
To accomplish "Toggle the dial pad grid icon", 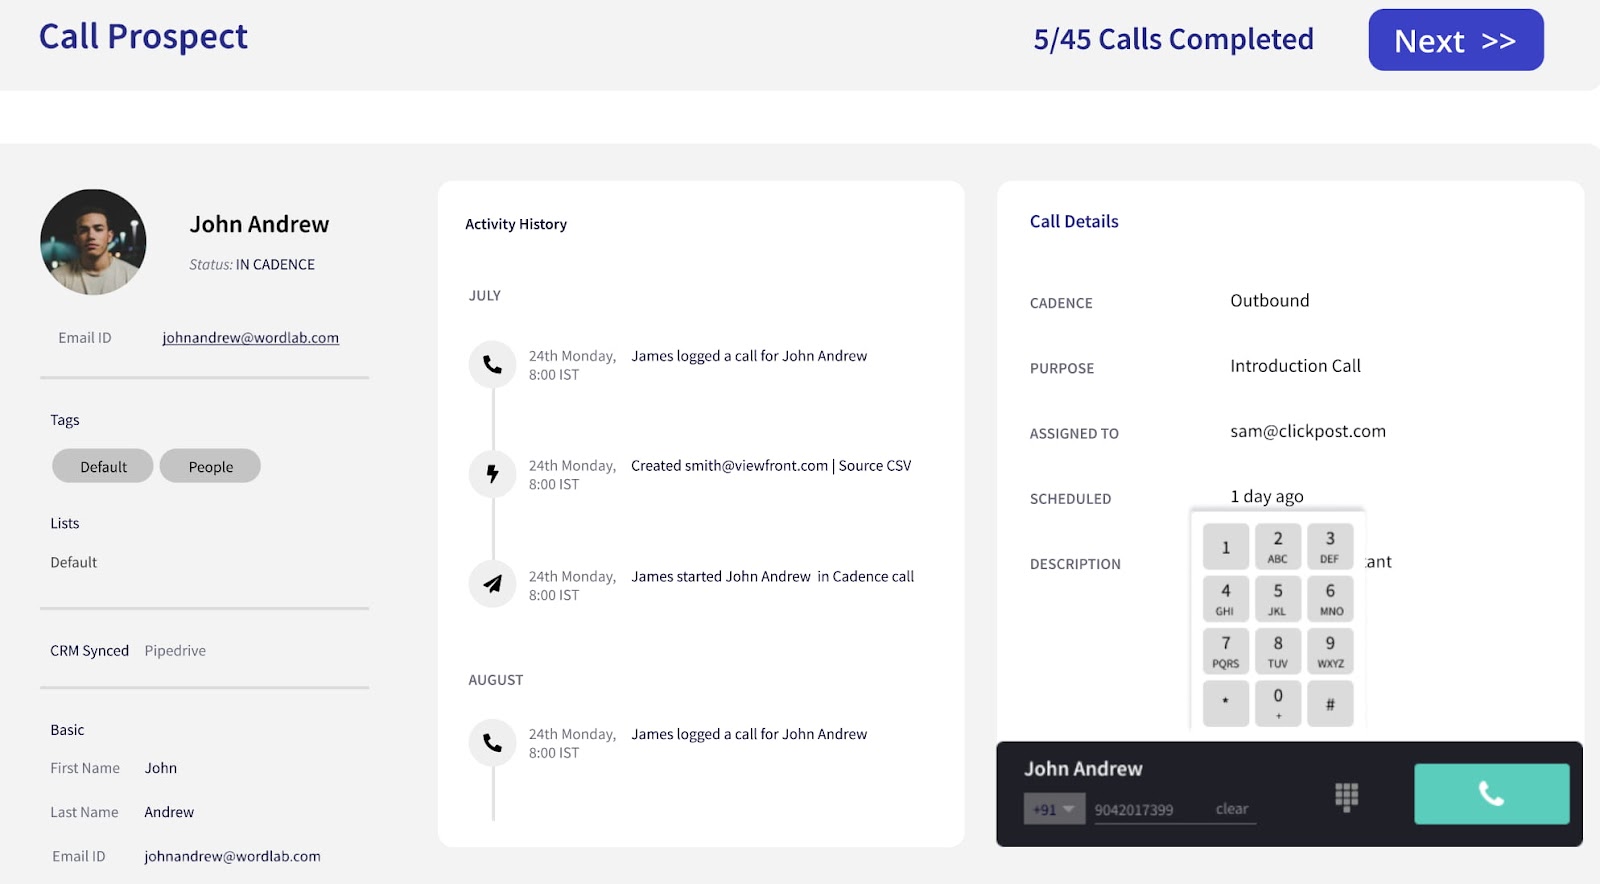I will click(1347, 796).
